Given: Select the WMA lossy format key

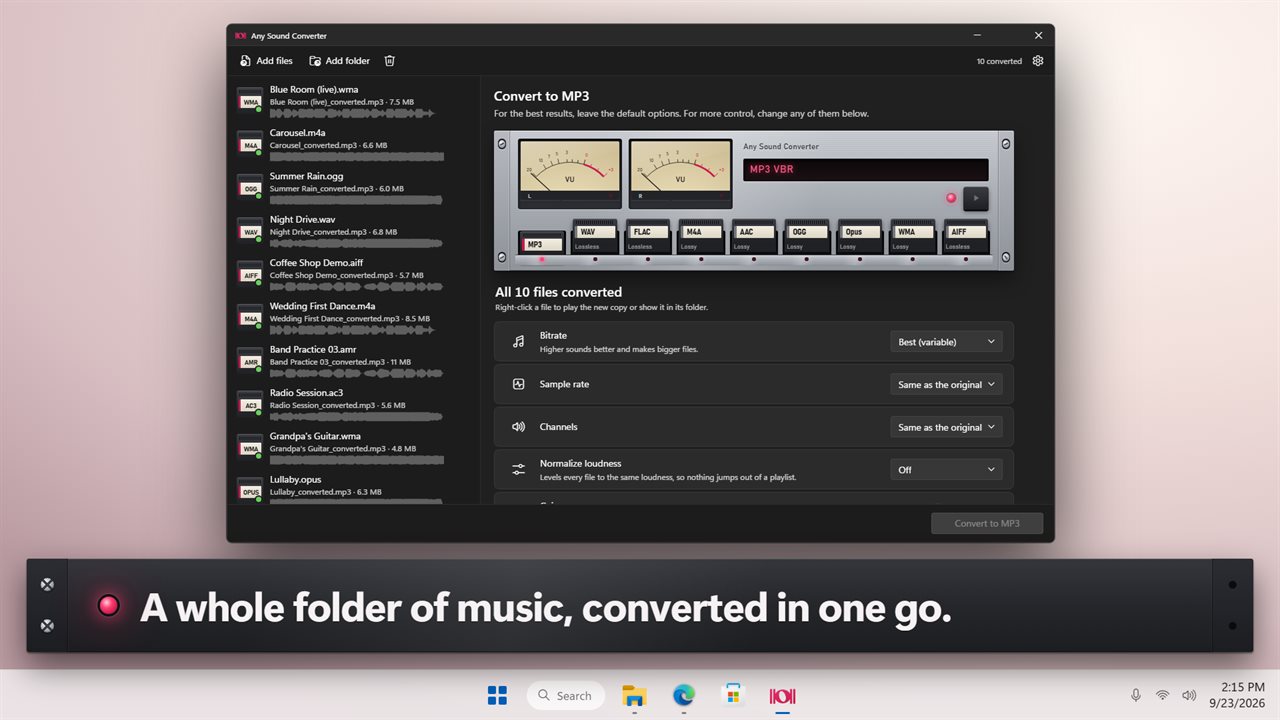Looking at the screenshot, I should tap(913, 237).
